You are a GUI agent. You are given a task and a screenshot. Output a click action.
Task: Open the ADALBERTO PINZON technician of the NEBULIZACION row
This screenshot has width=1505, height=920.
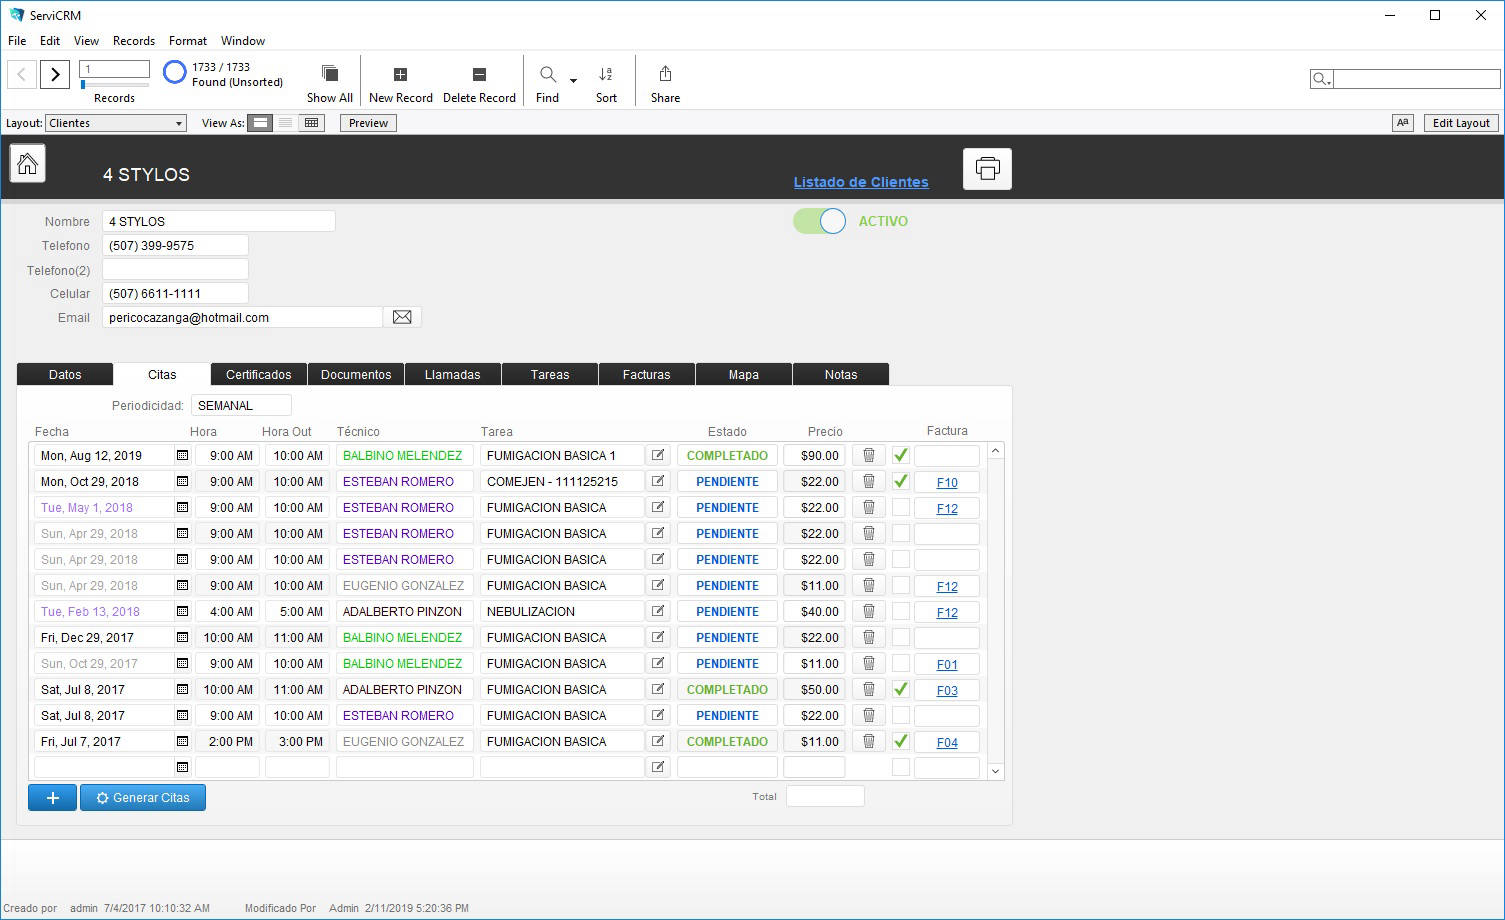click(x=405, y=611)
